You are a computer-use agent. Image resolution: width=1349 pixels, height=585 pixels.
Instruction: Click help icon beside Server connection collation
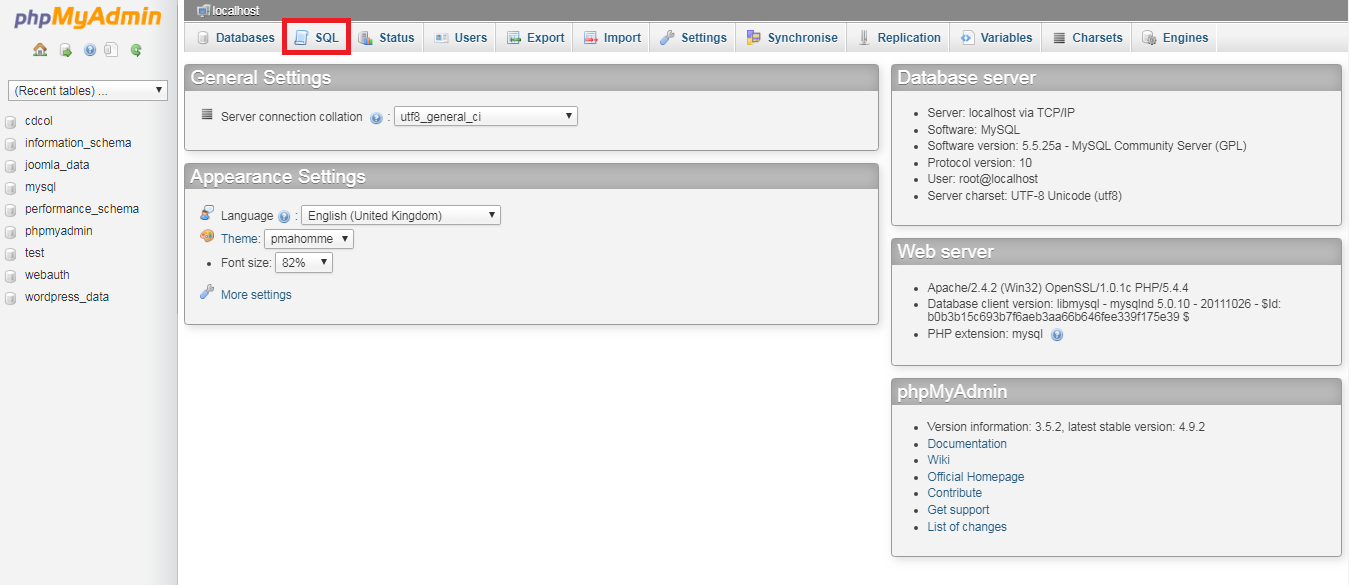[376, 118]
